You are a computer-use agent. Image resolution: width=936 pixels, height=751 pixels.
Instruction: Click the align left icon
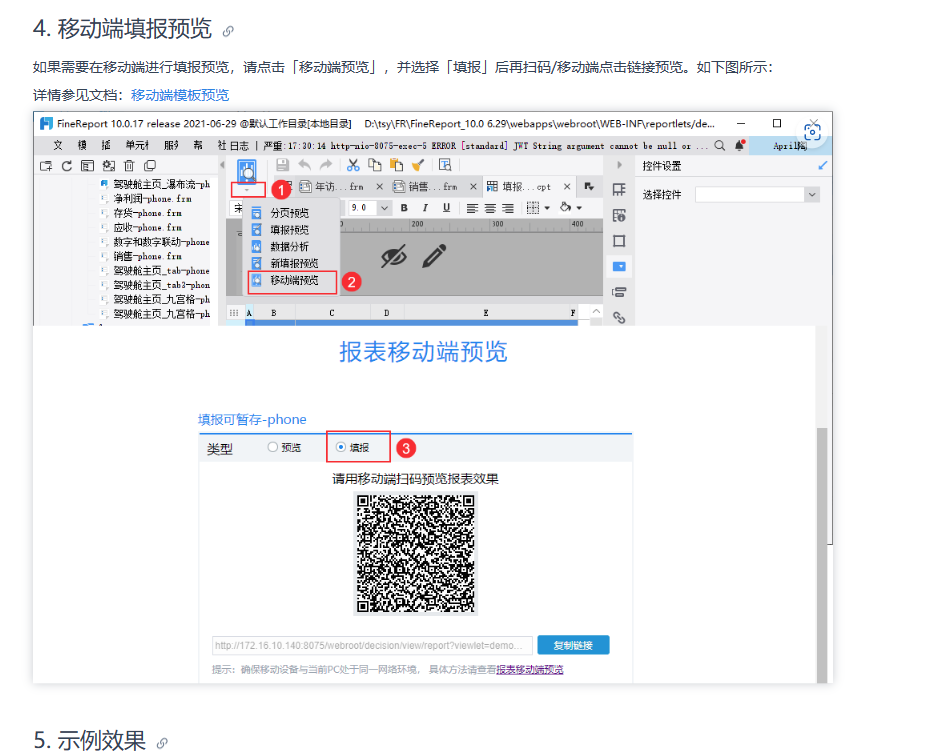[x=472, y=208]
